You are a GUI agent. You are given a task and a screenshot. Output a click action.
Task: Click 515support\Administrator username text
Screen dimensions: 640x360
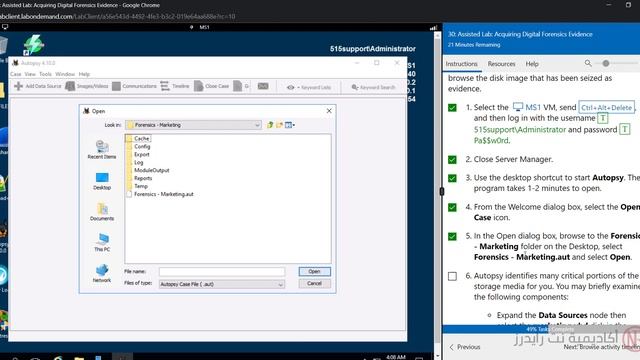point(520,130)
